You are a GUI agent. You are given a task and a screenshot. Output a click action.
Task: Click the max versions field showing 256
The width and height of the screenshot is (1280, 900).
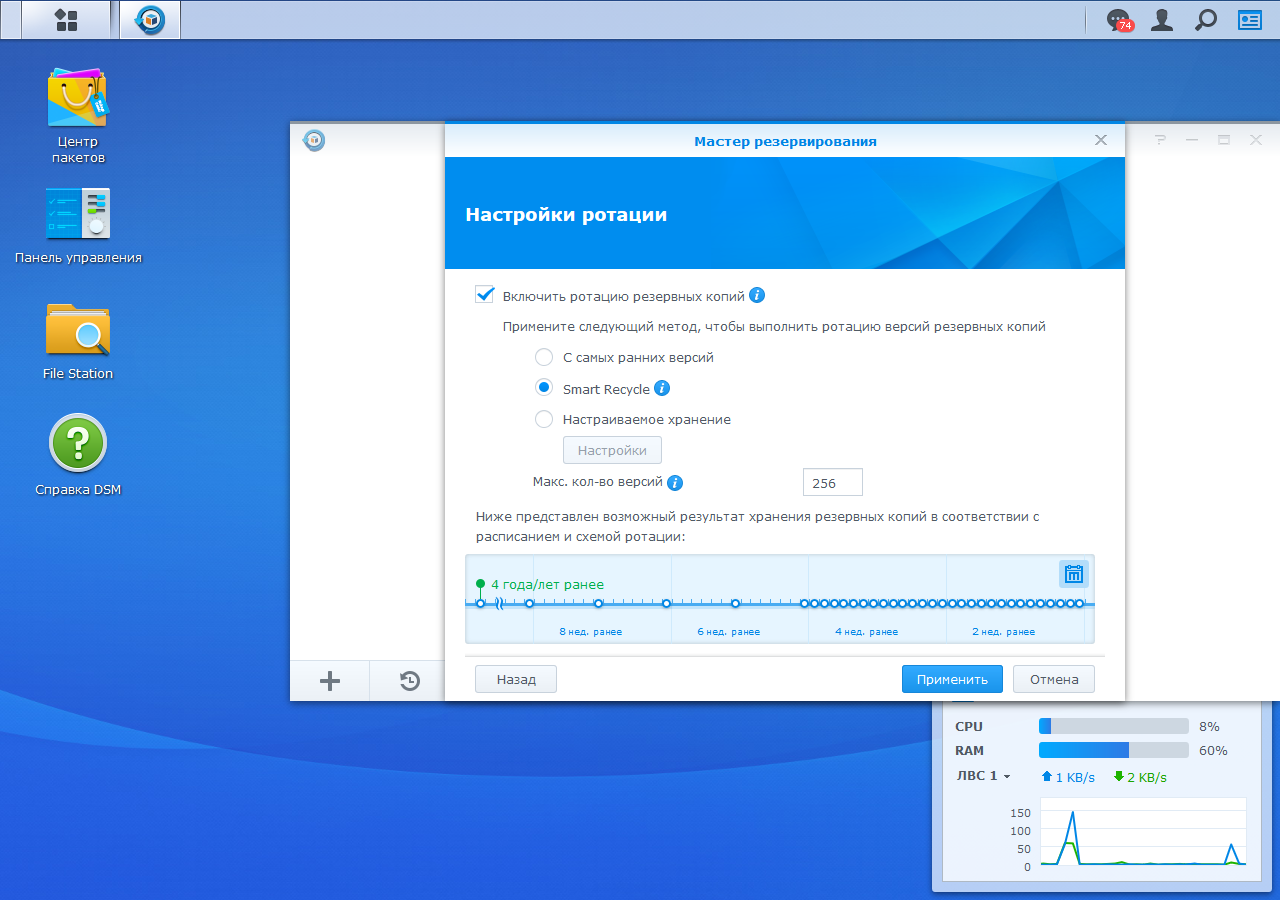tap(832, 482)
